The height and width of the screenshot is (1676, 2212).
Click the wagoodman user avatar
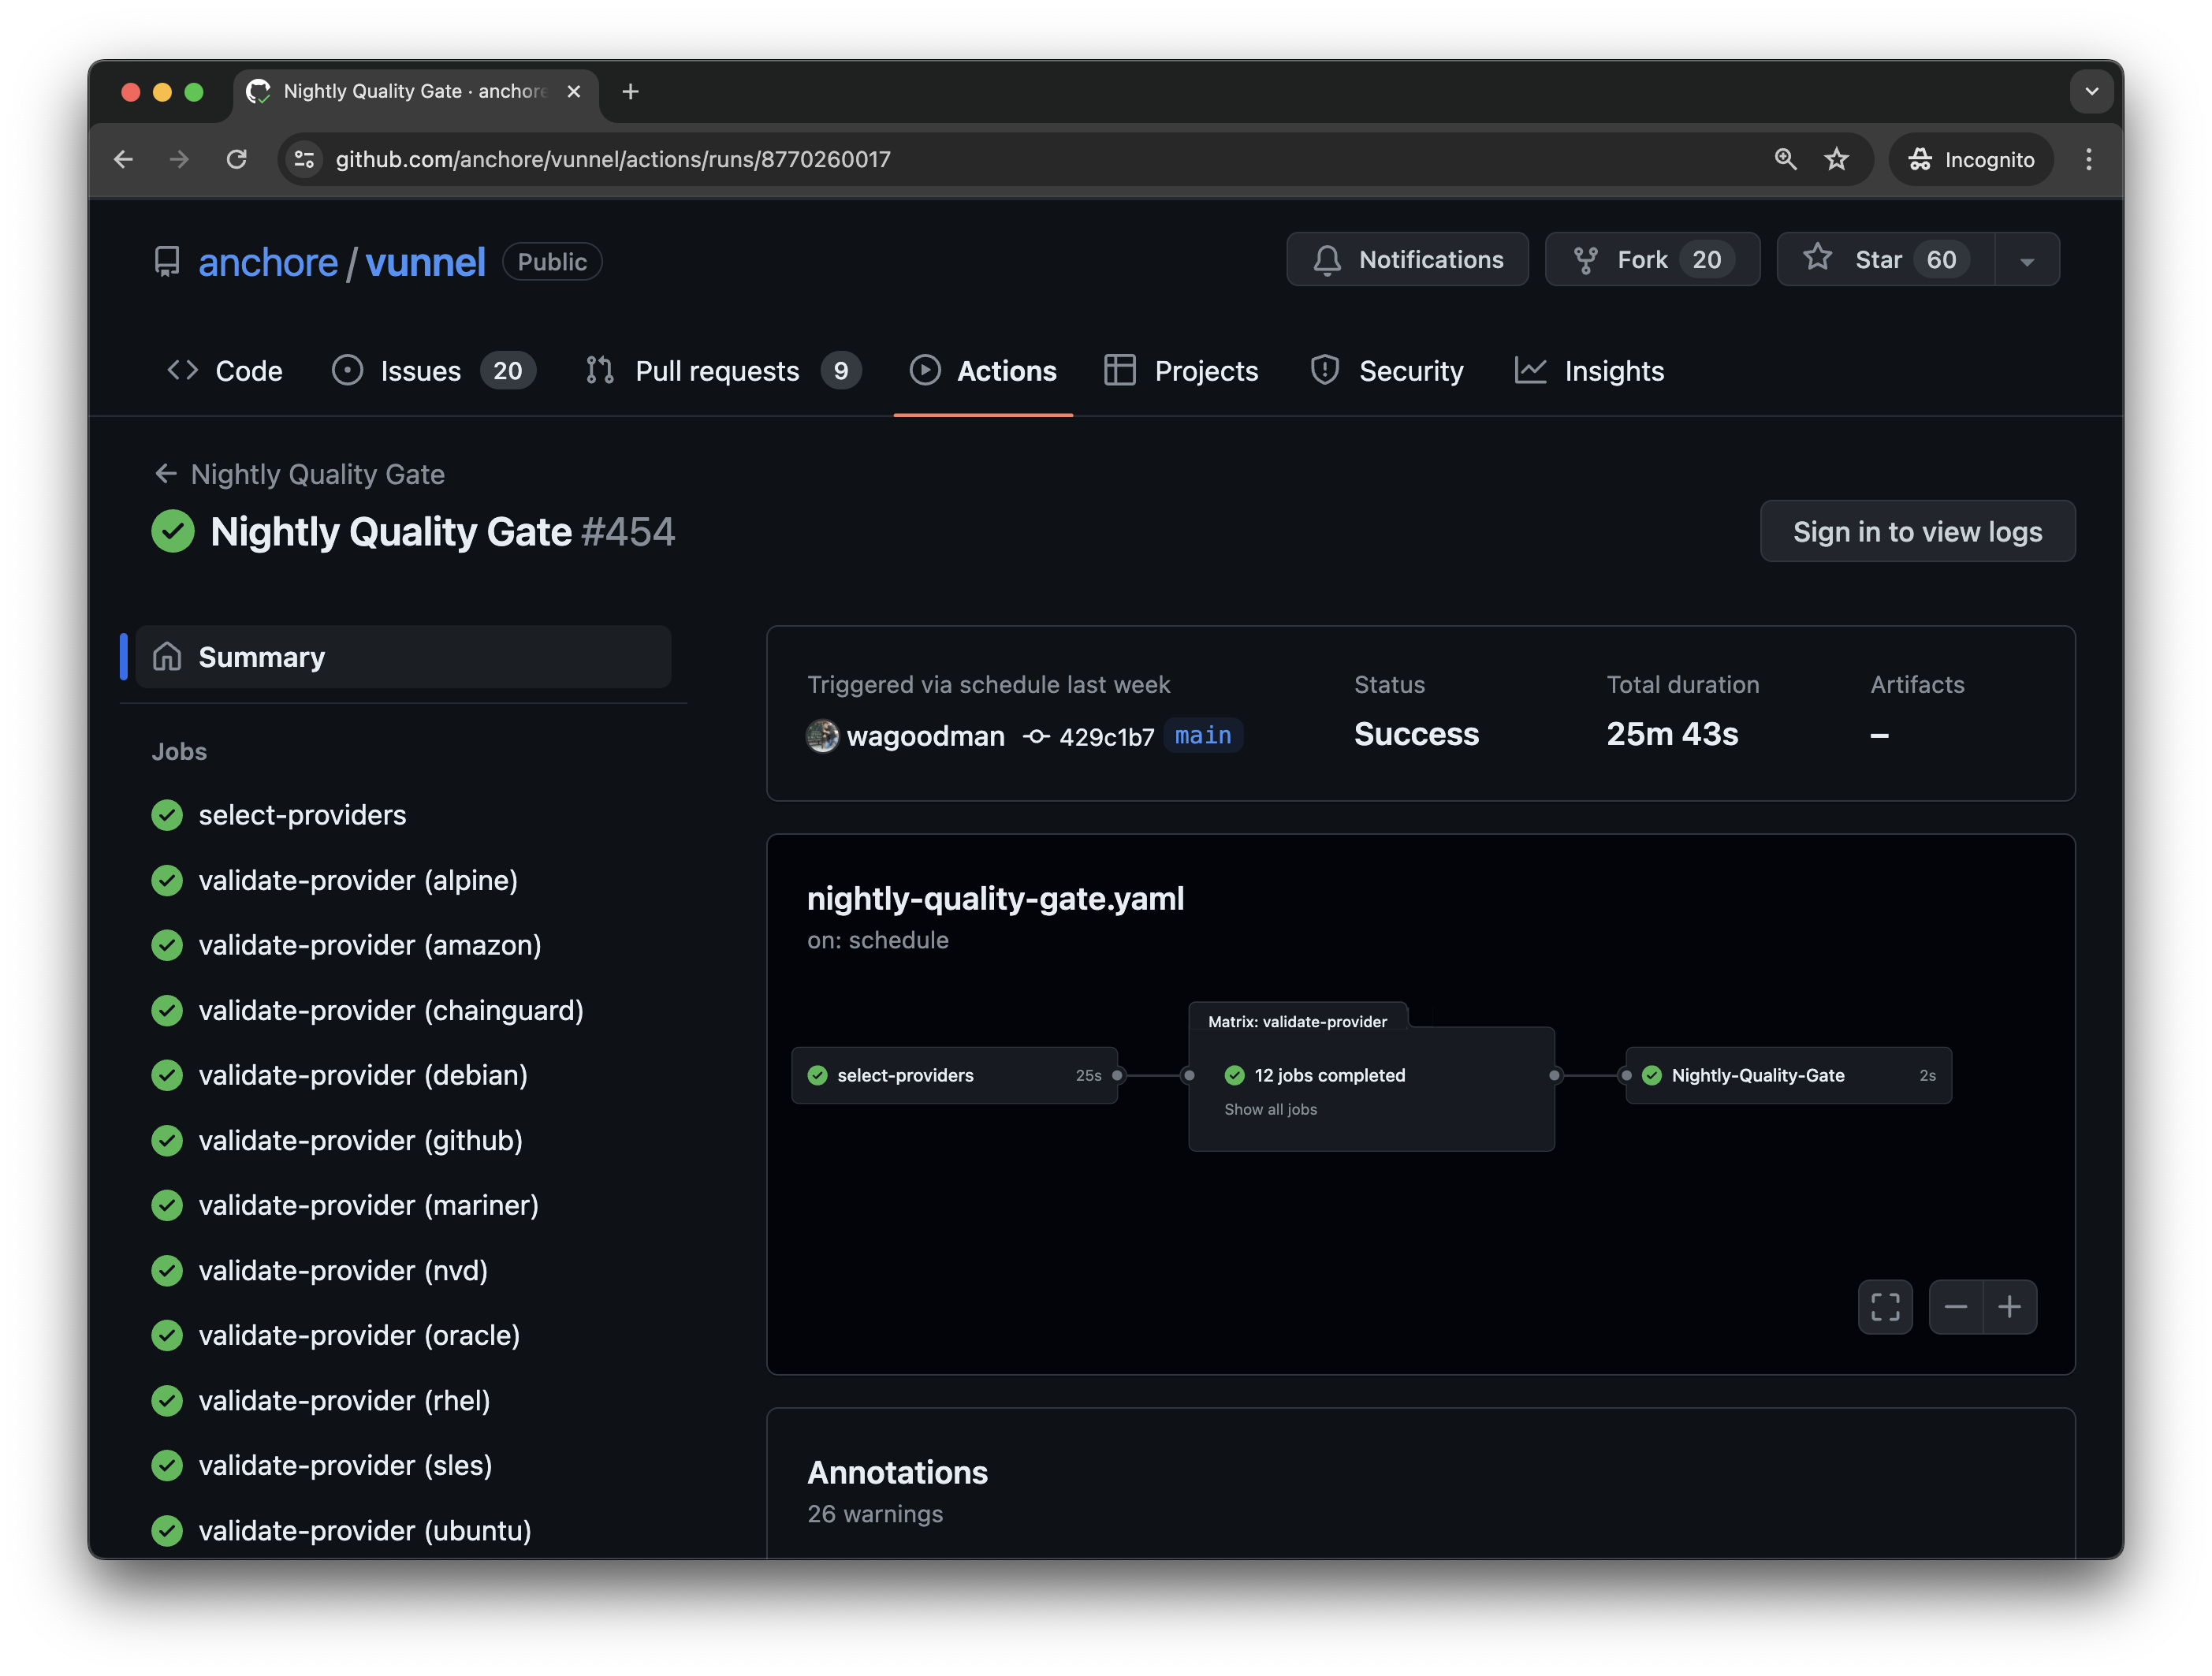822,736
